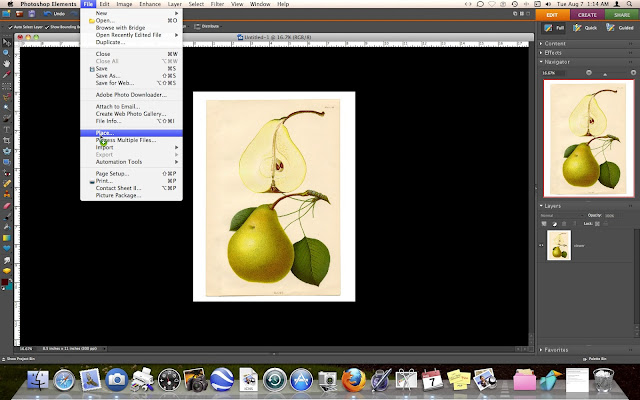Expand the Effects panel
Screen dimensions: 640x400
click(x=541, y=53)
